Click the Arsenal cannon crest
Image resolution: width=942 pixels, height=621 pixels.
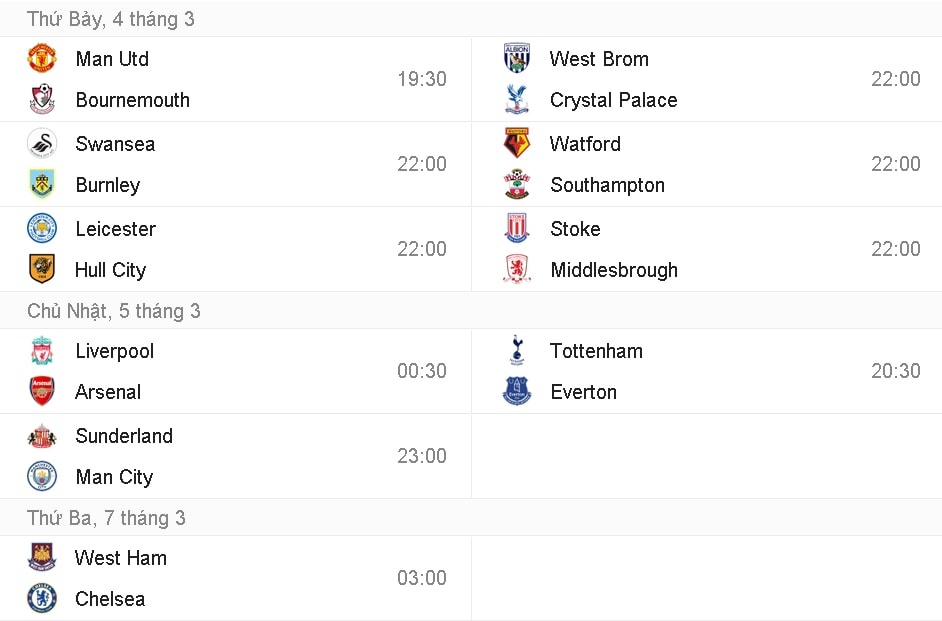point(42,392)
